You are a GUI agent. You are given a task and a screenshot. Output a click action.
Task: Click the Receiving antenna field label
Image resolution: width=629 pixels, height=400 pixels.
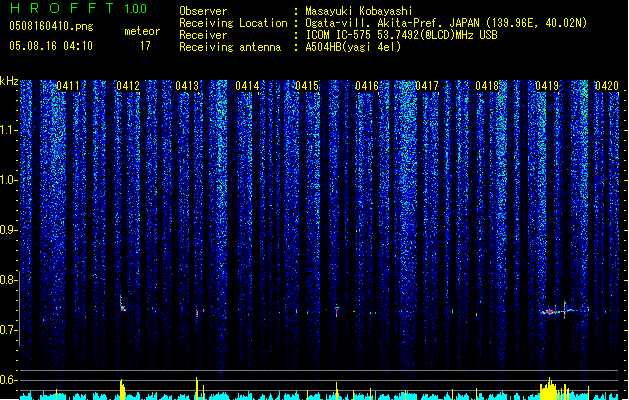[230, 47]
